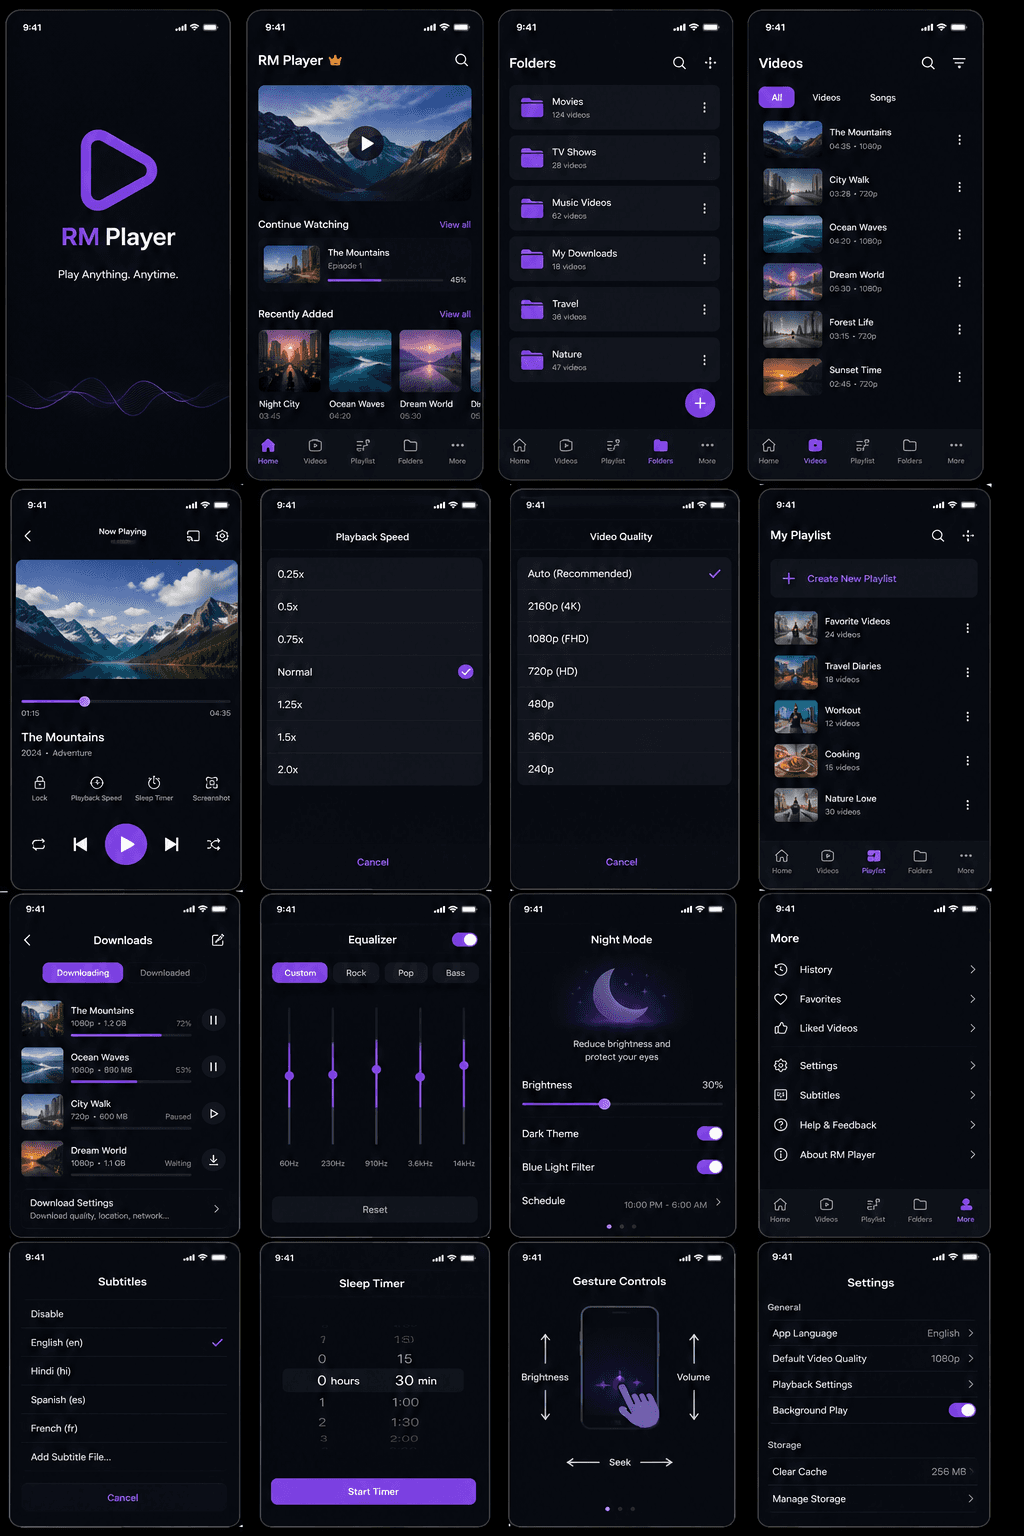Select Auto (Recommended) video quality
Viewport: 1024px width, 1536px height.
pyautogui.click(x=622, y=574)
